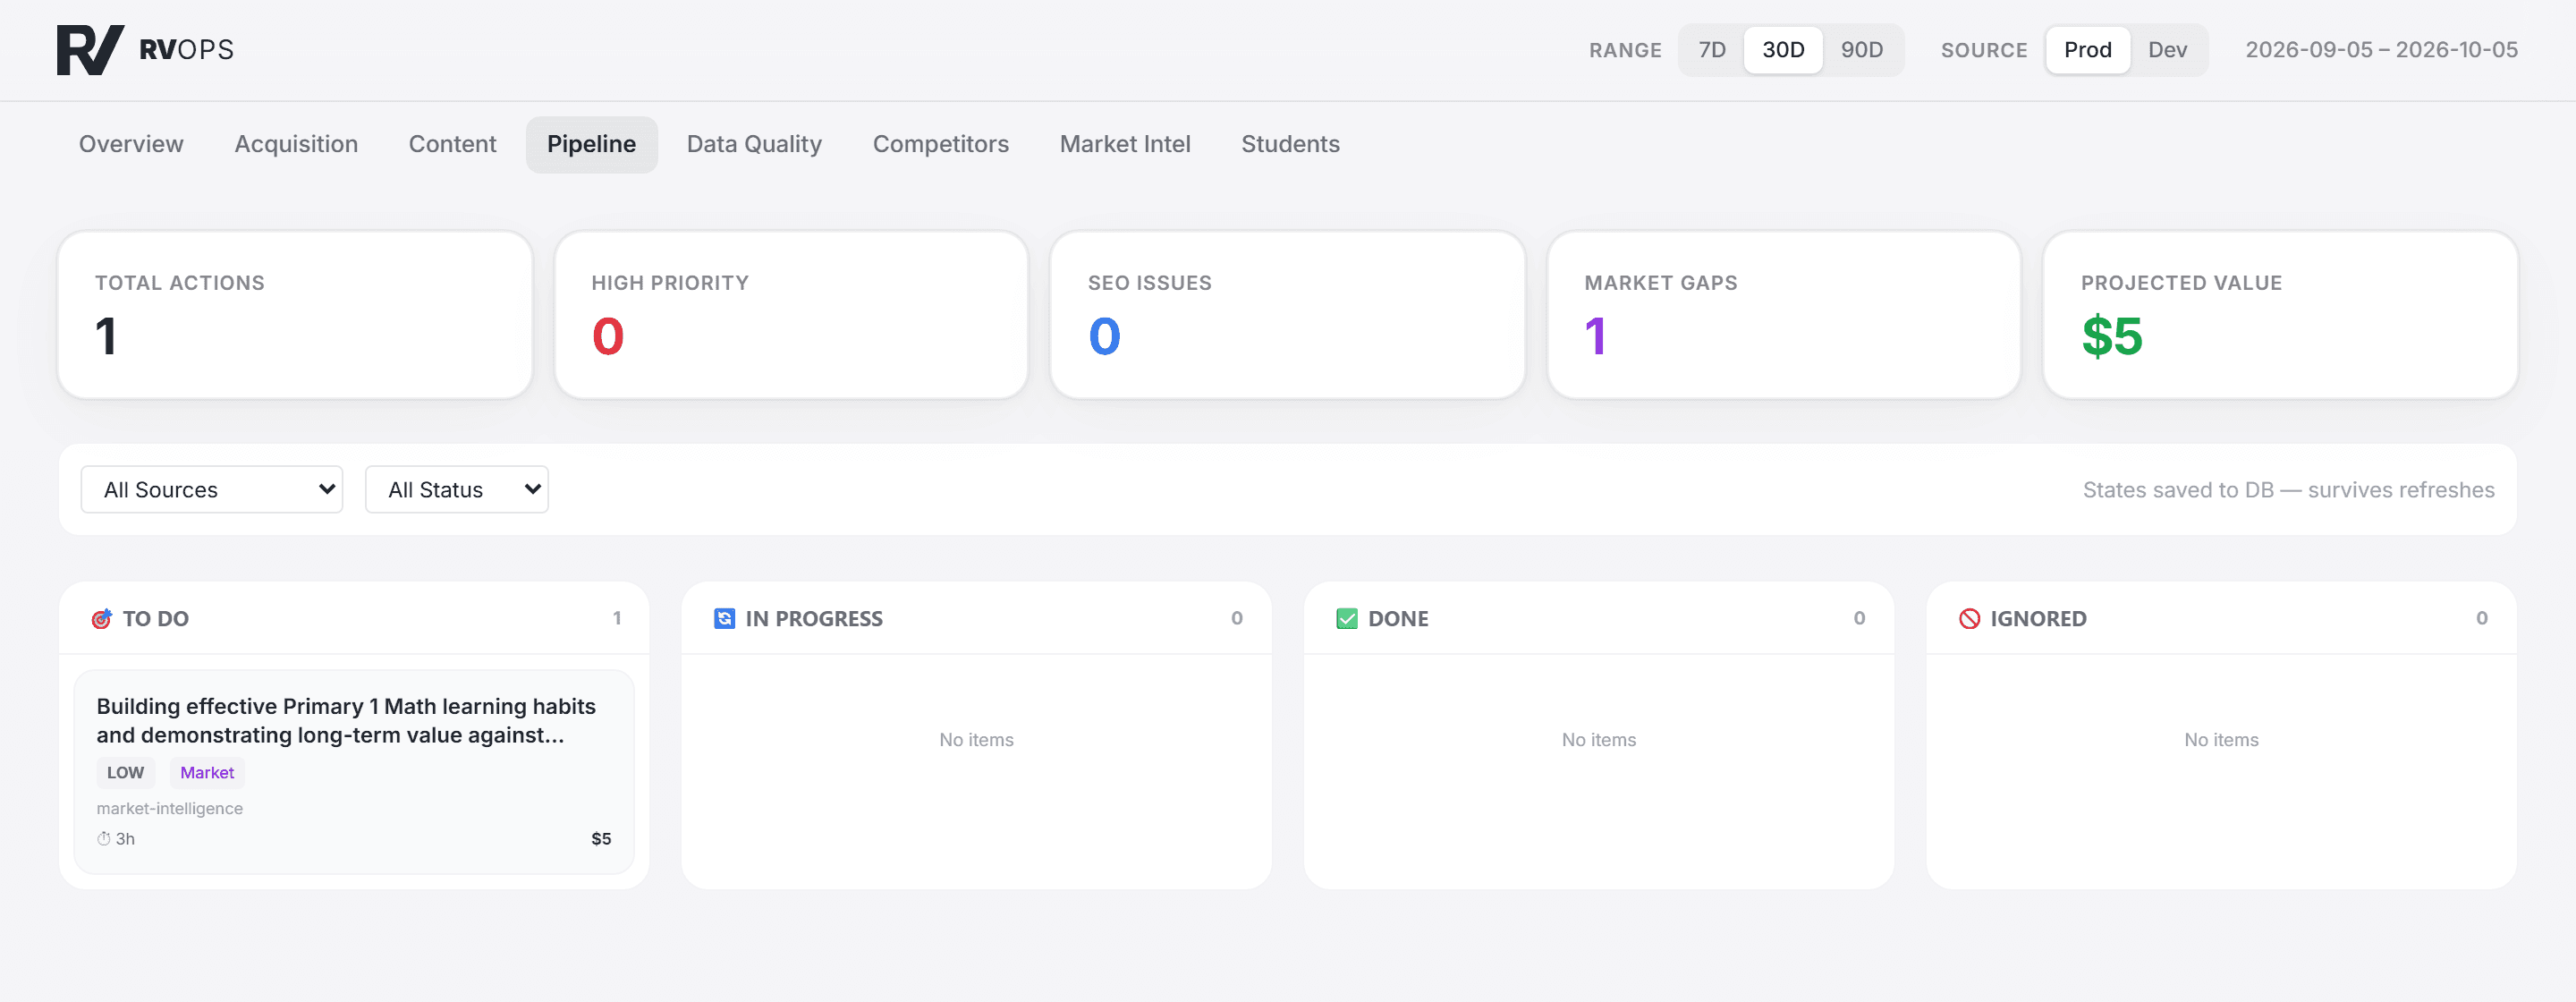
Task: Open the Primary 1 Math task card title
Action: point(346,721)
